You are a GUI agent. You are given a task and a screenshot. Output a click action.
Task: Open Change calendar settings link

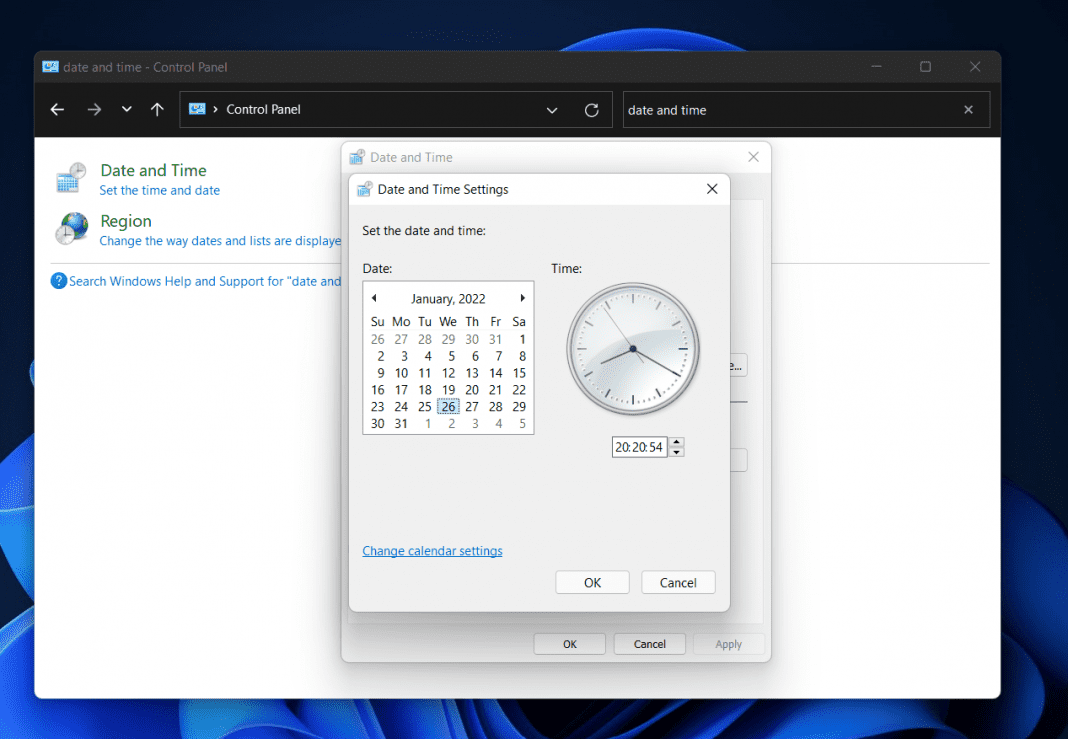[432, 550]
